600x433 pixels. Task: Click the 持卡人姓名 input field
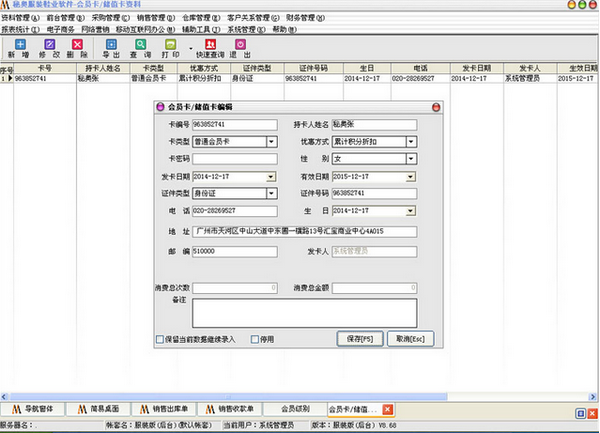pos(374,125)
